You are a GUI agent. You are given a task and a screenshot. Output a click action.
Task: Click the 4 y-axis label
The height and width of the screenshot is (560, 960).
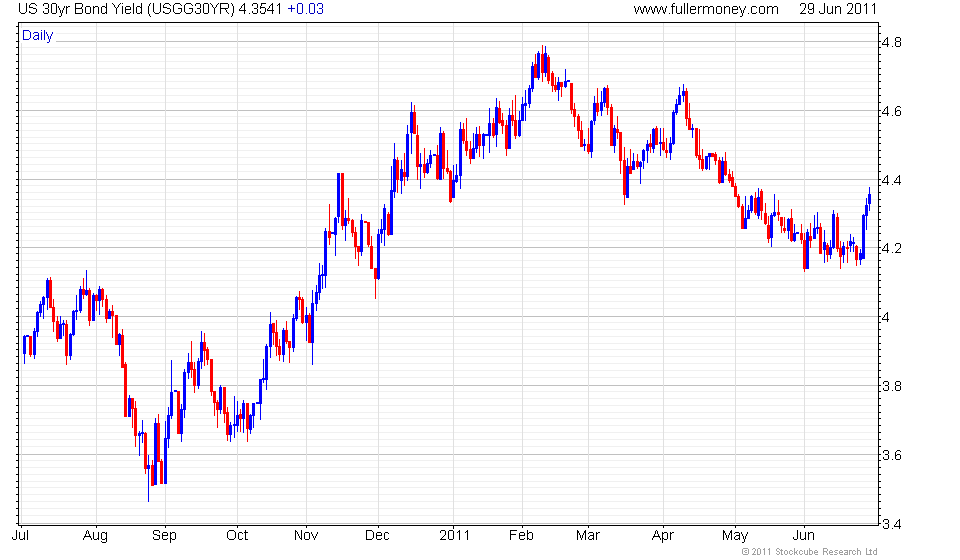point(885,317)
